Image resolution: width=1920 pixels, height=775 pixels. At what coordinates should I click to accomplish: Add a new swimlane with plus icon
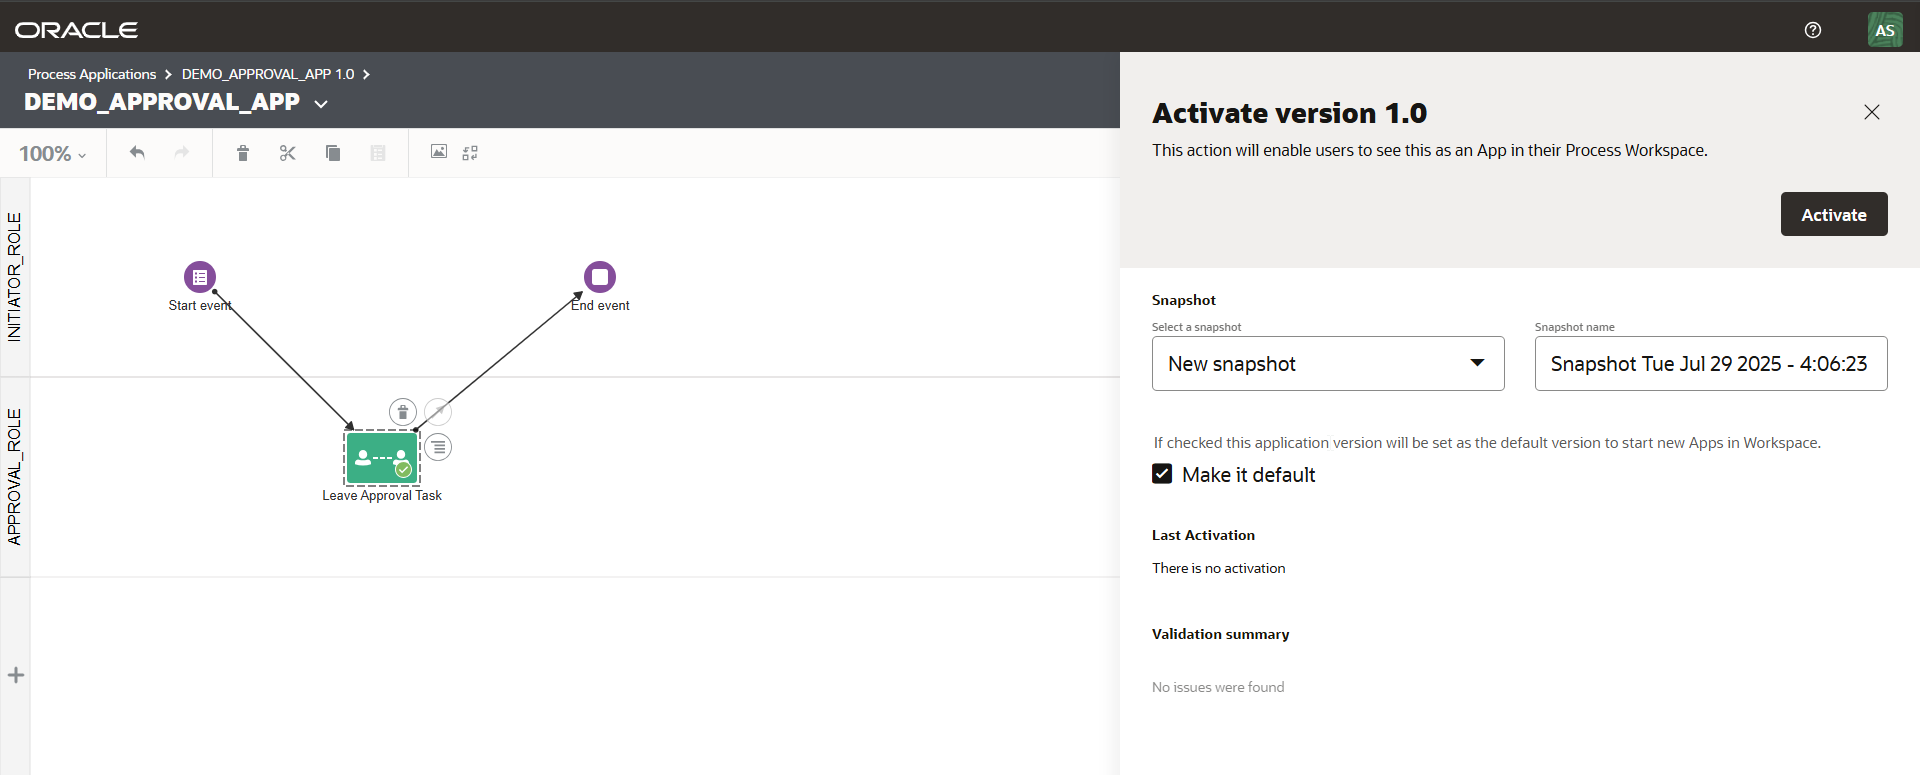click(16, 675)
